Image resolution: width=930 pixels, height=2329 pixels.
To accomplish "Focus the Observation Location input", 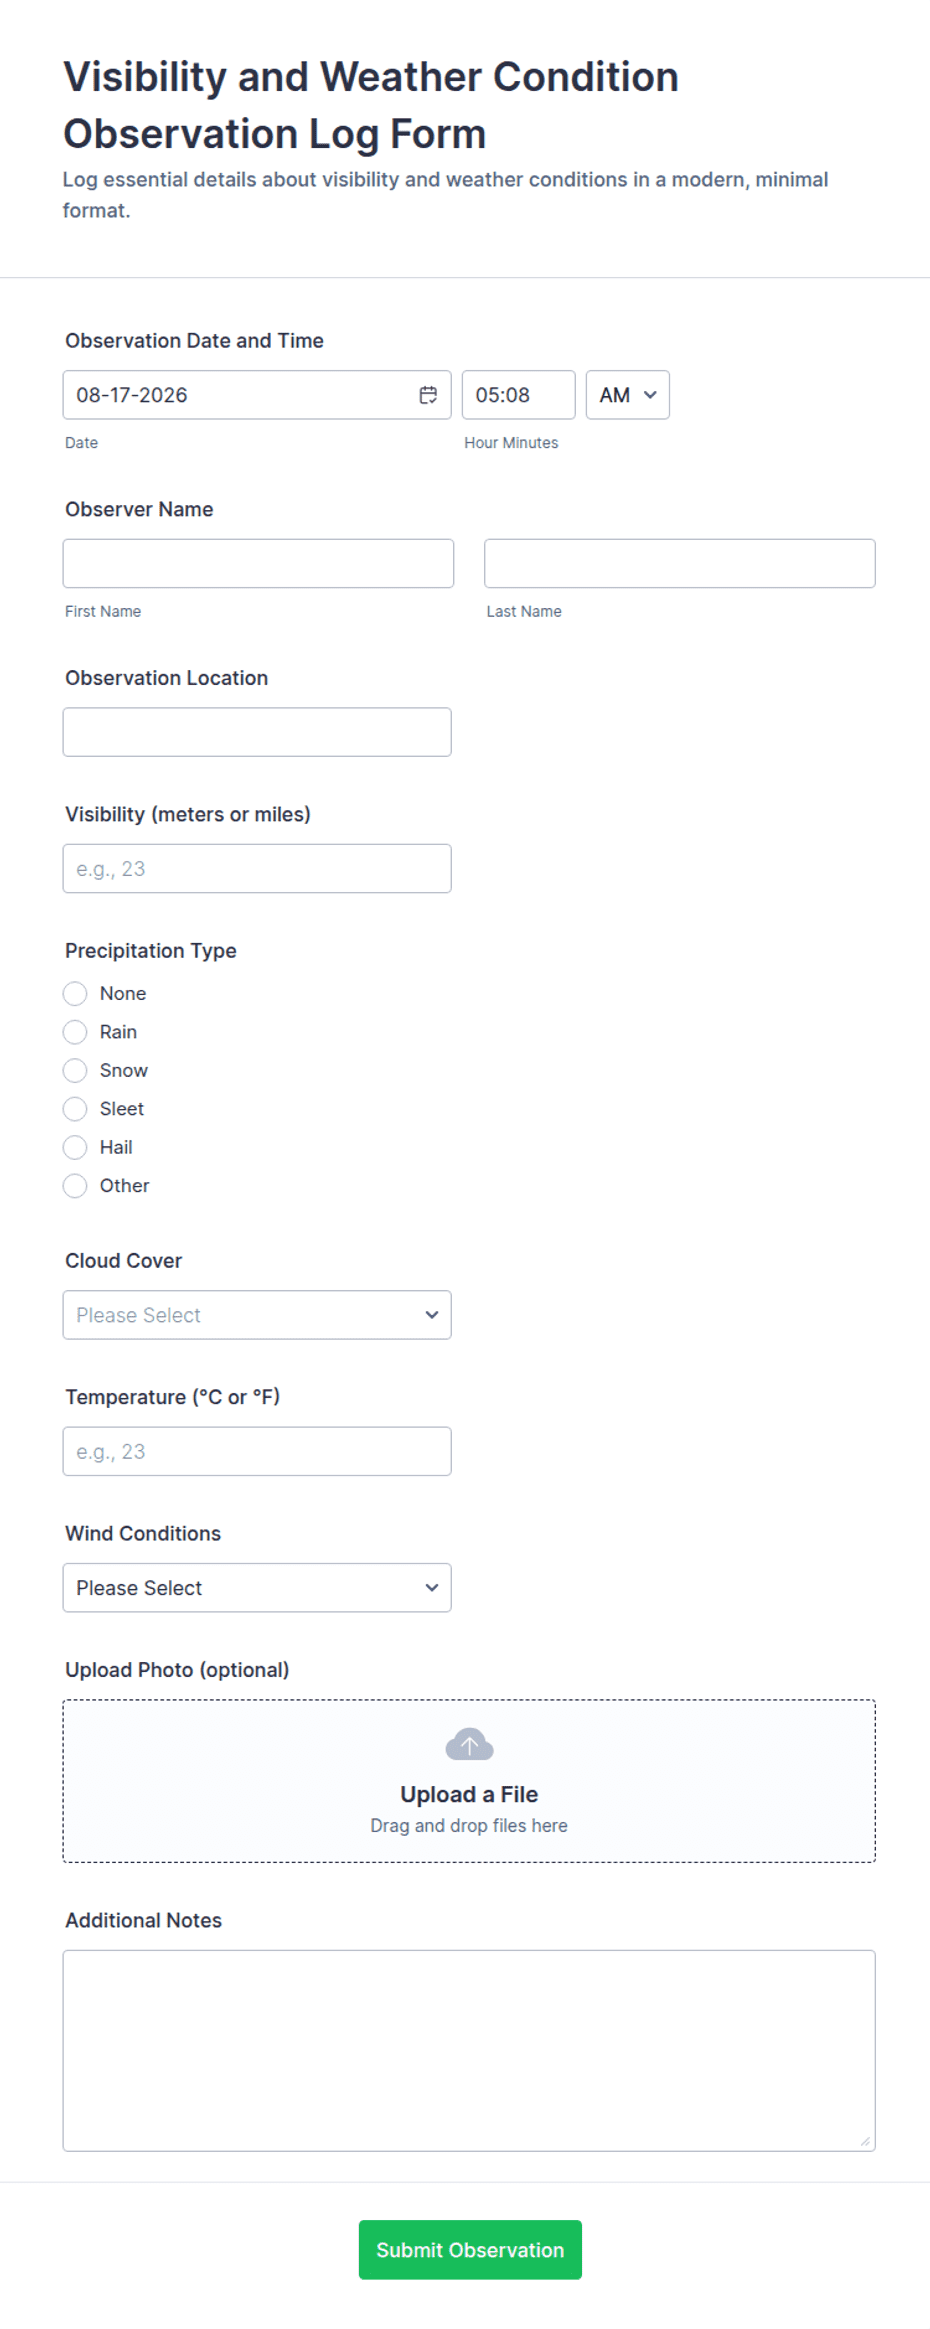I will click(x=257, y=732).
